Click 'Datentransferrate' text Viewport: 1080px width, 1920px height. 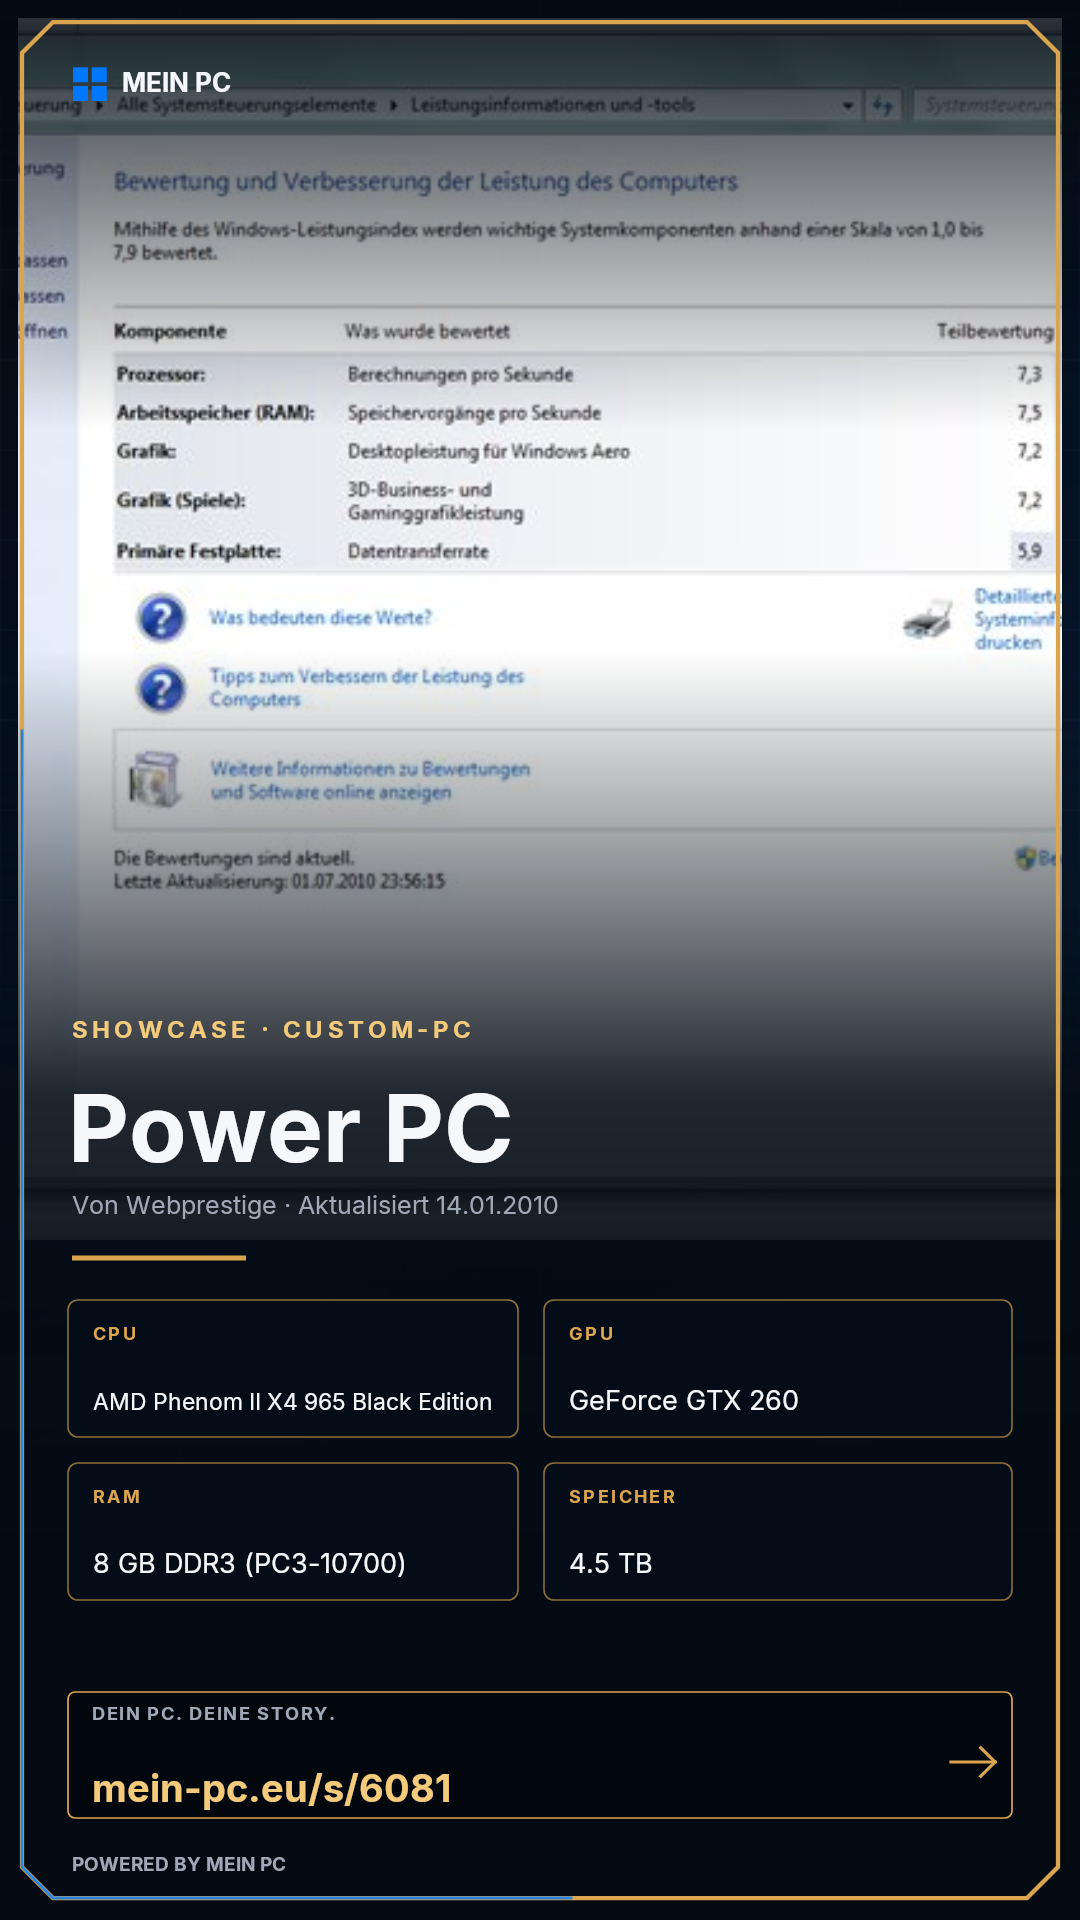click(x=418, y=551)
